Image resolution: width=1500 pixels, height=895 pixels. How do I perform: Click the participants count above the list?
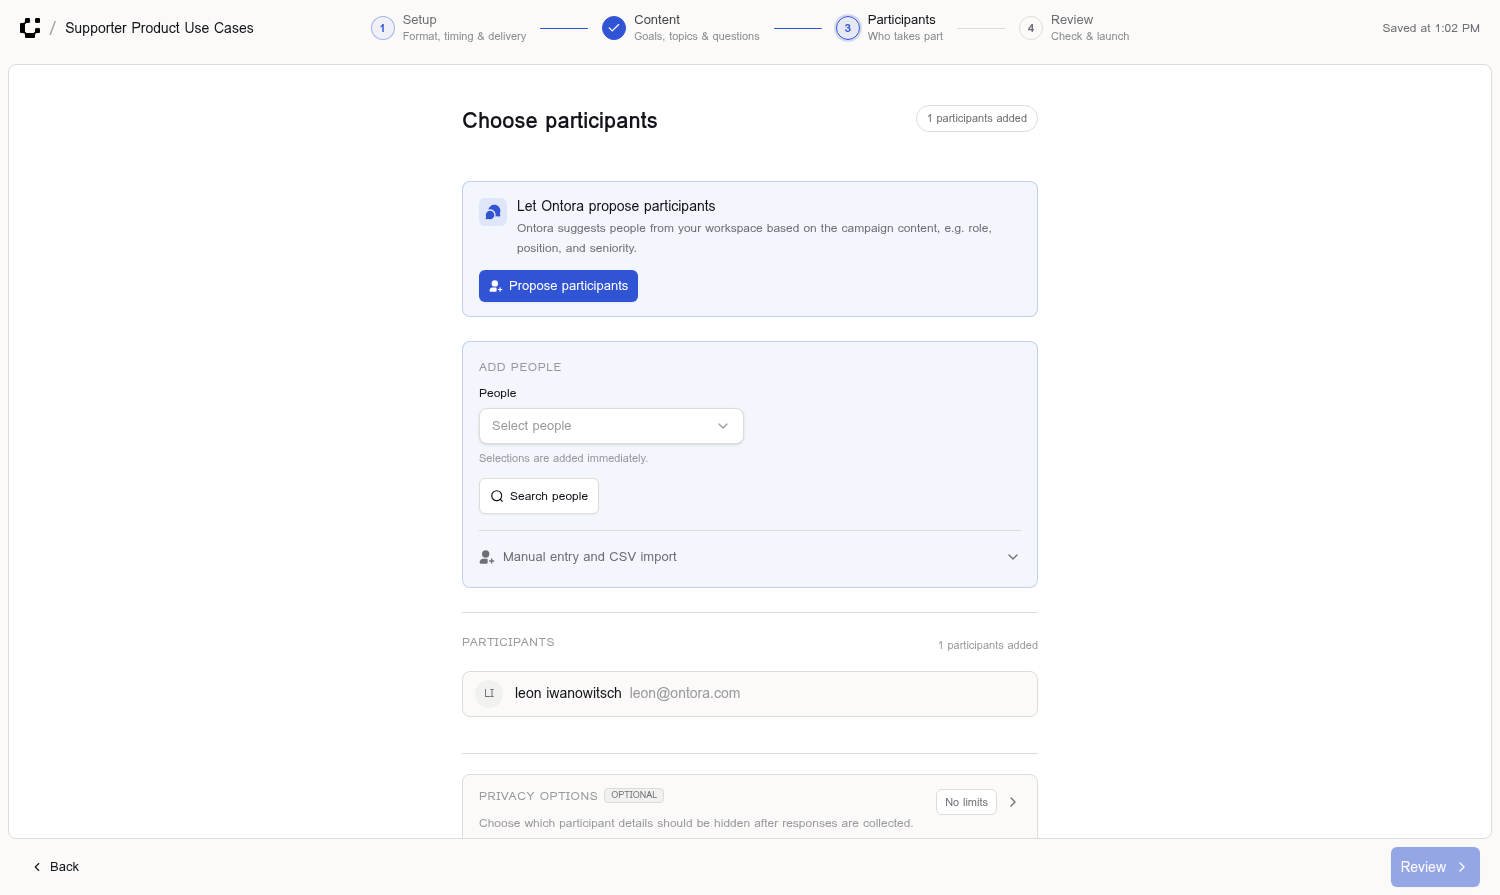pos(988,645)
